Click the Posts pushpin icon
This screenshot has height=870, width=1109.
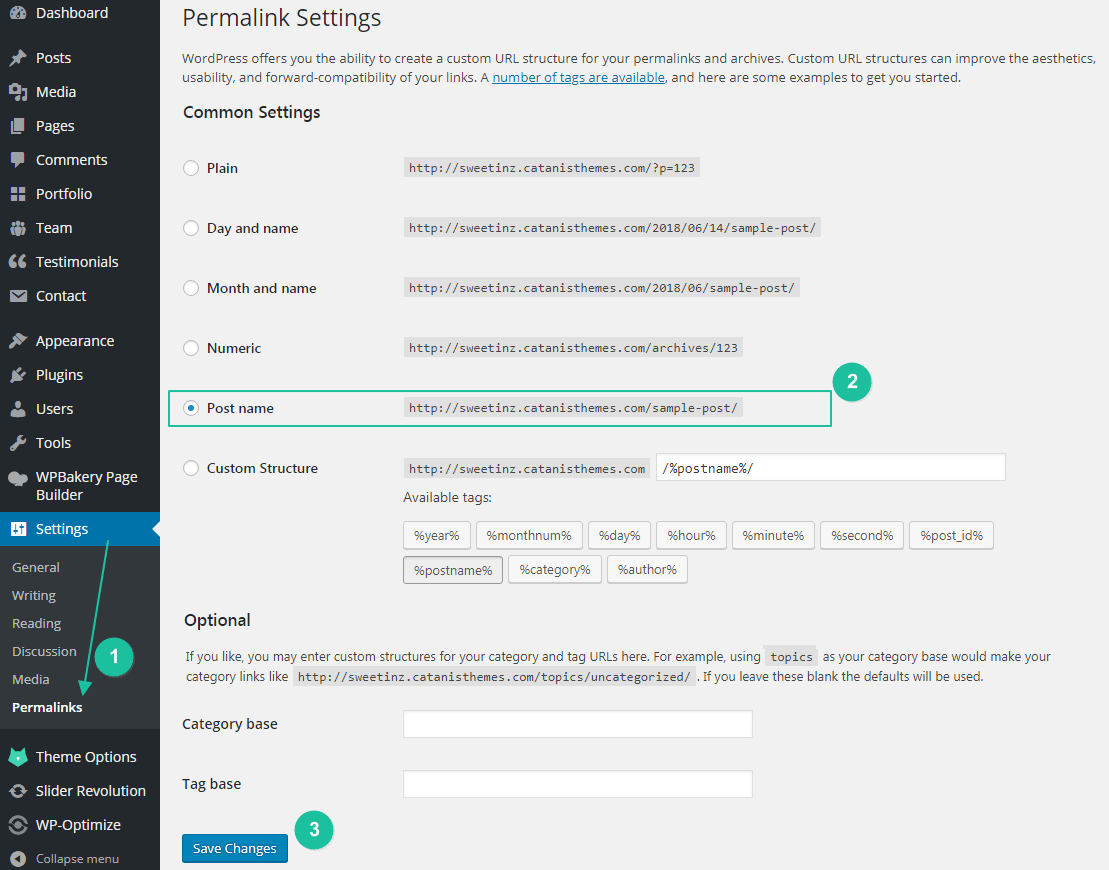coord(18,58)
